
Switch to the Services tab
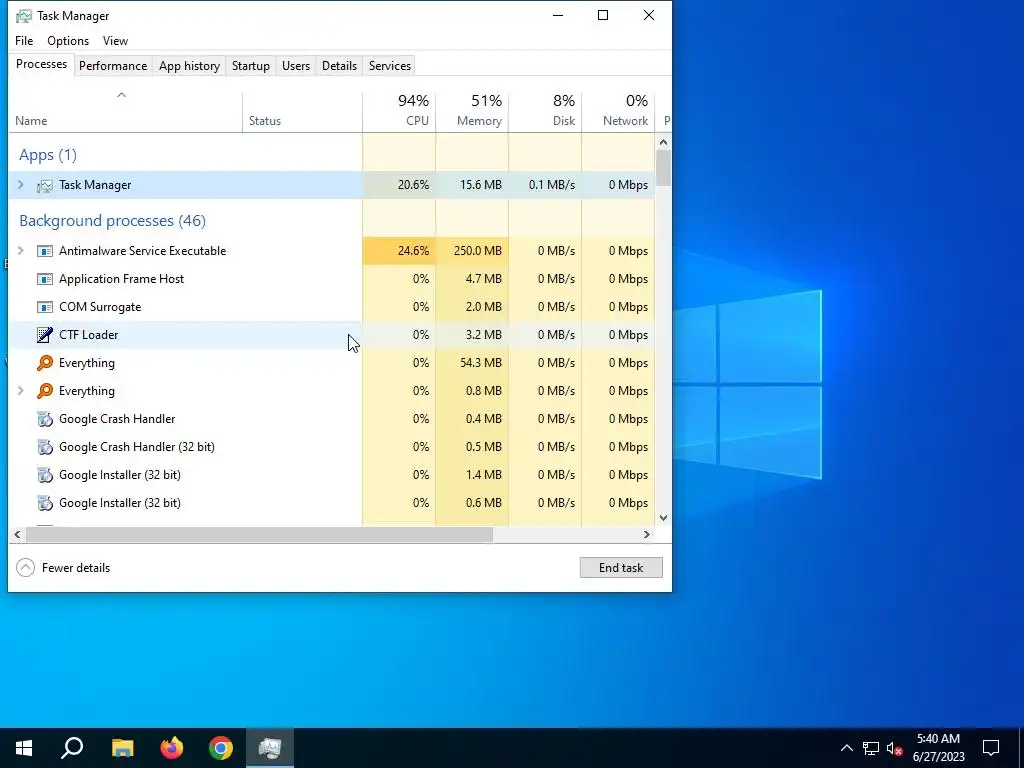pos(390,66)
